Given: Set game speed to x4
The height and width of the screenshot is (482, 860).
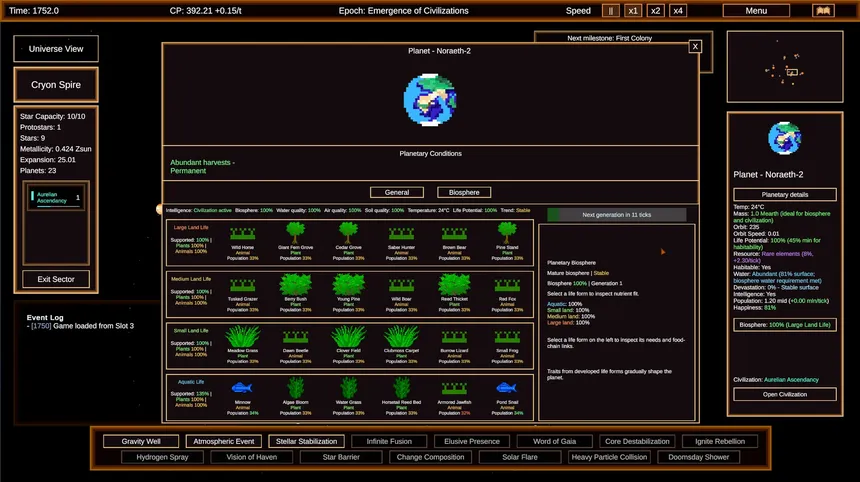Looking at the screenshot, I should click(678, 10).
